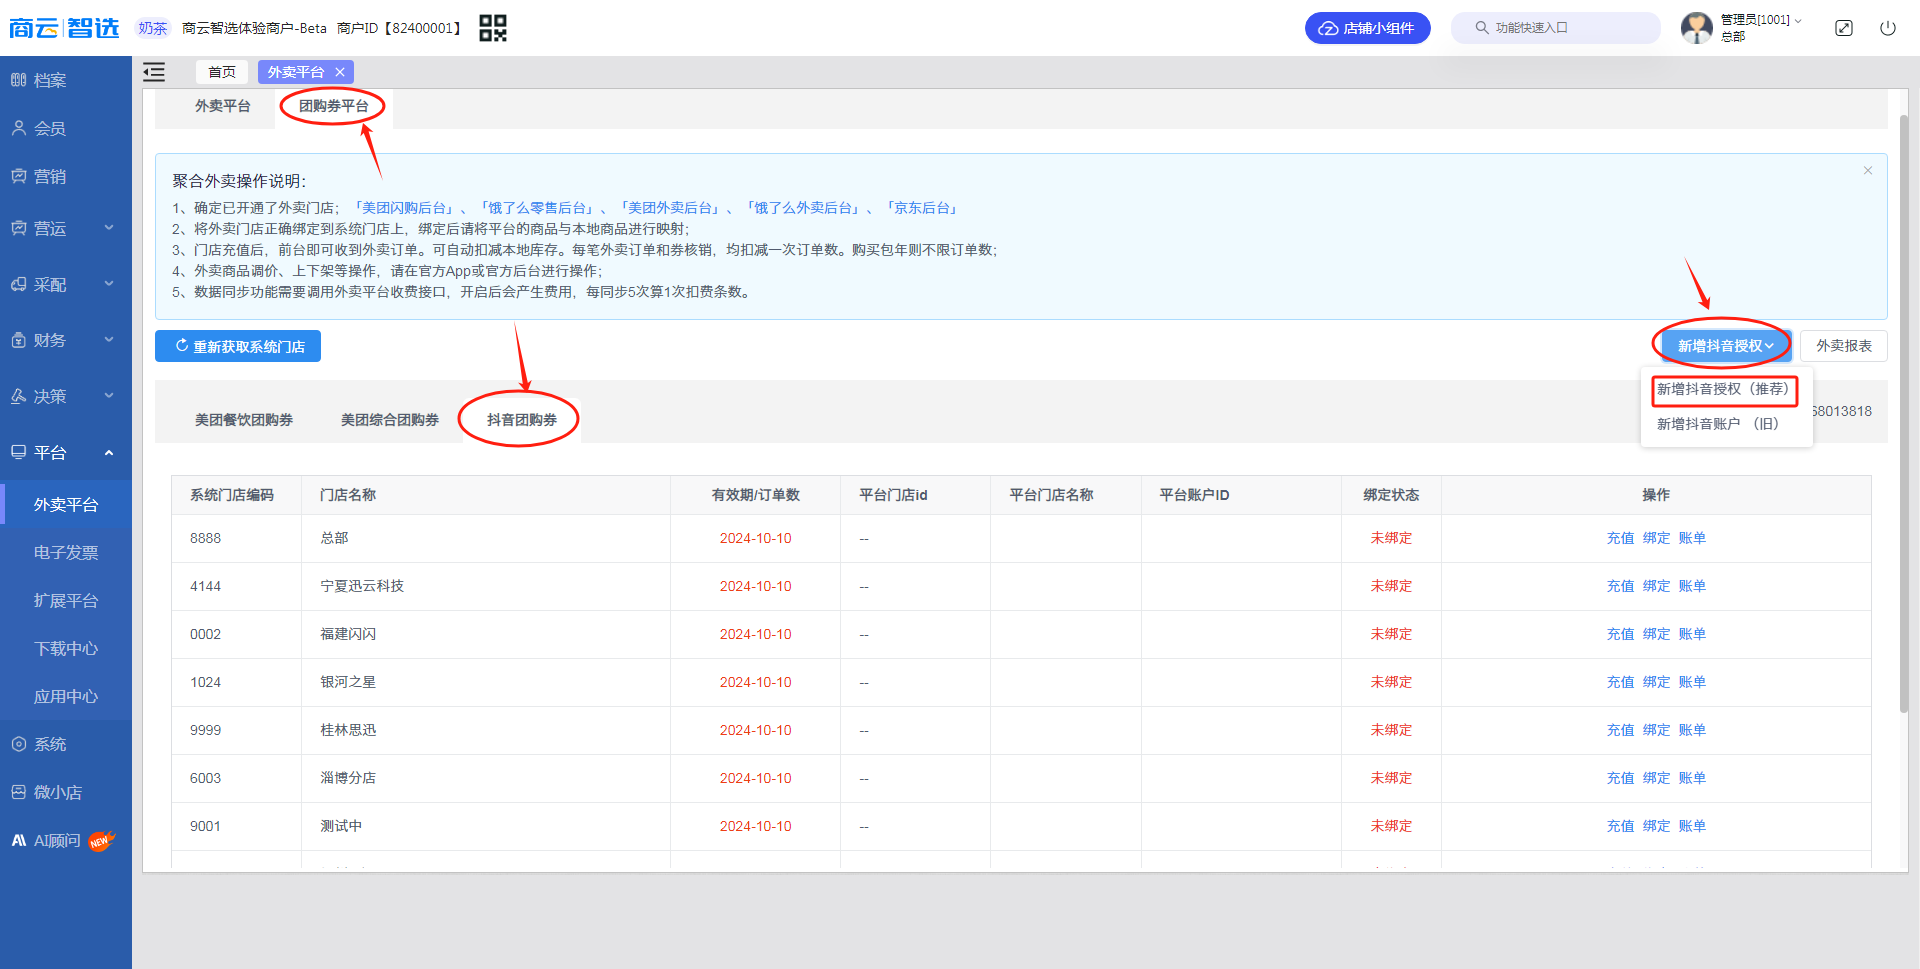
Task: Click the 功能快速入口 search field
Action: coord(1555,28)
